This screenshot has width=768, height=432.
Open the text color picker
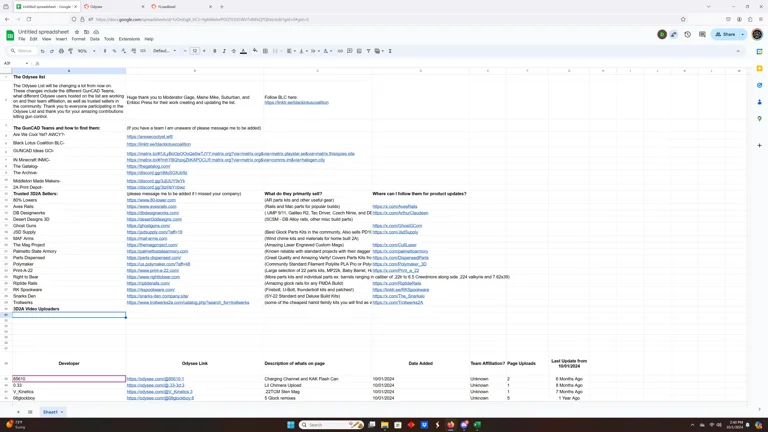(x=243, y=51)
